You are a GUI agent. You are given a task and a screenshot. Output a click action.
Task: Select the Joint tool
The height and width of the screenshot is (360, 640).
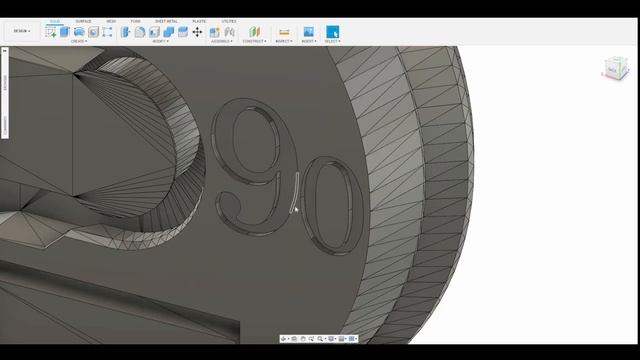tap(230, 32)
